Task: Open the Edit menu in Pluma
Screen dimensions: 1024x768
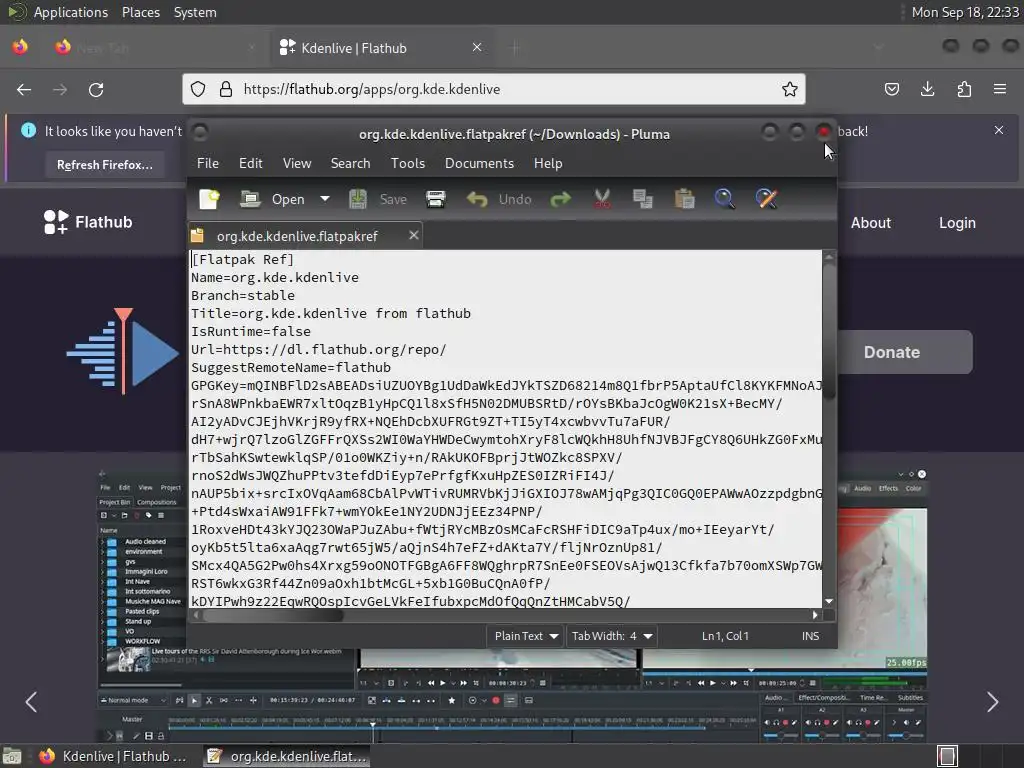Action: click(251, 163)
